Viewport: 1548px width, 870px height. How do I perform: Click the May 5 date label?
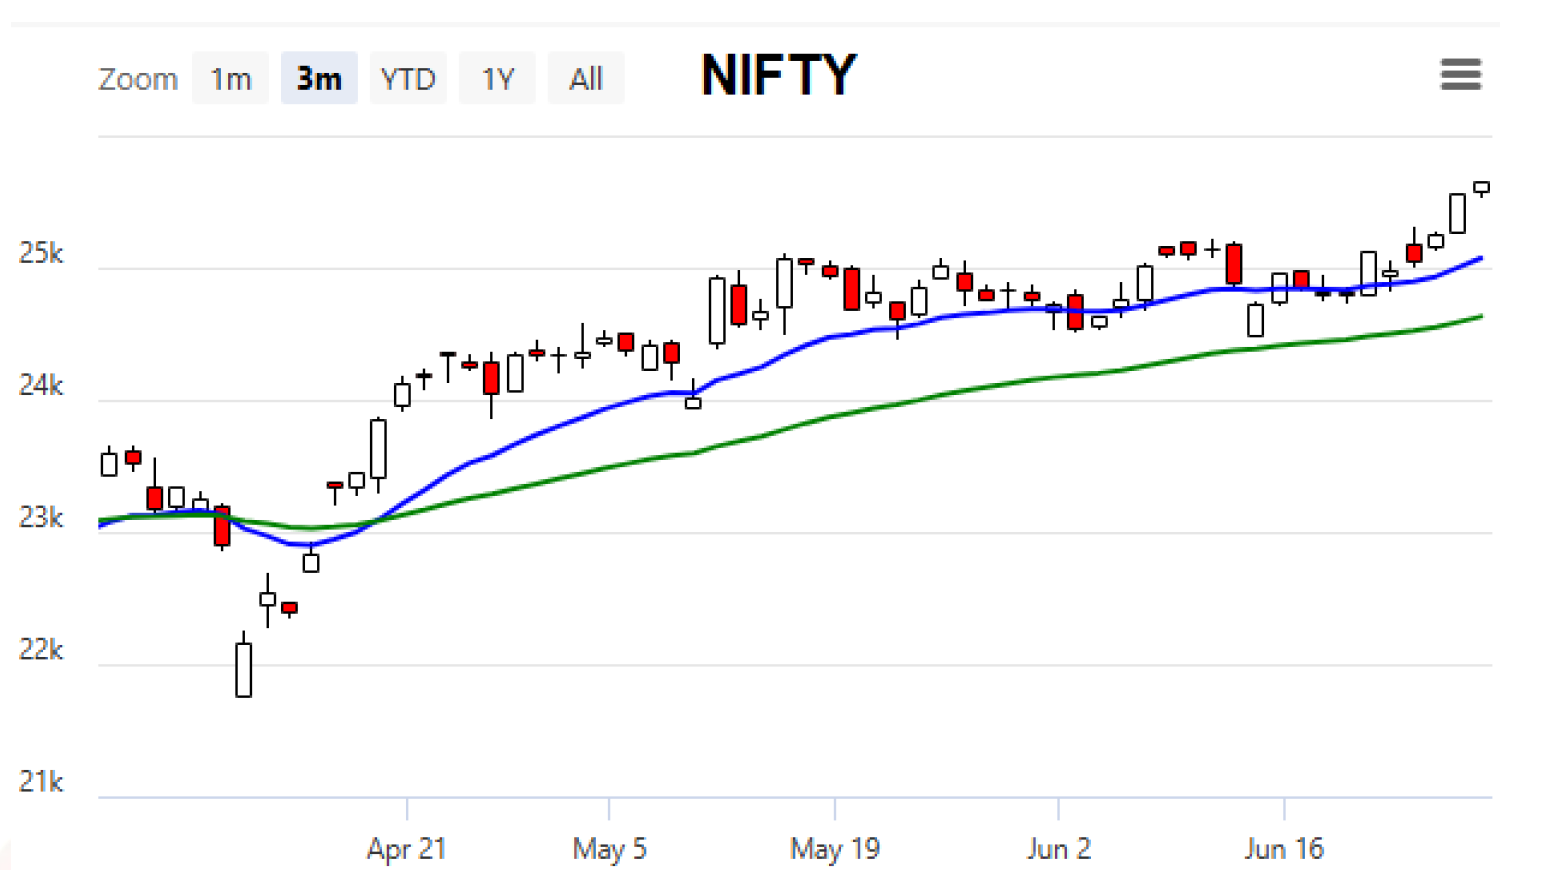click(x=609, y=849)
